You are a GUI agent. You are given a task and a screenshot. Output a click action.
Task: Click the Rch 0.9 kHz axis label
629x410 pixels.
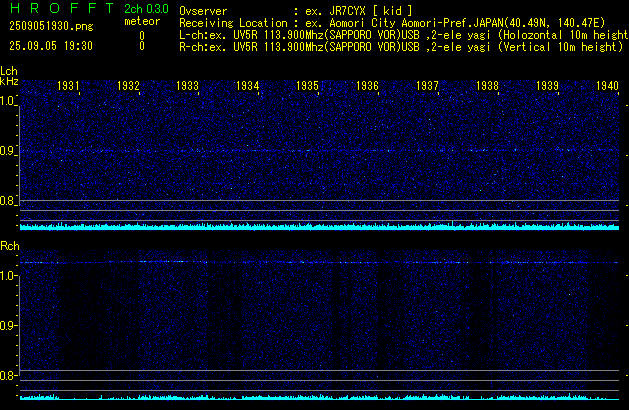pyautogui.click(x=7, y=325)
